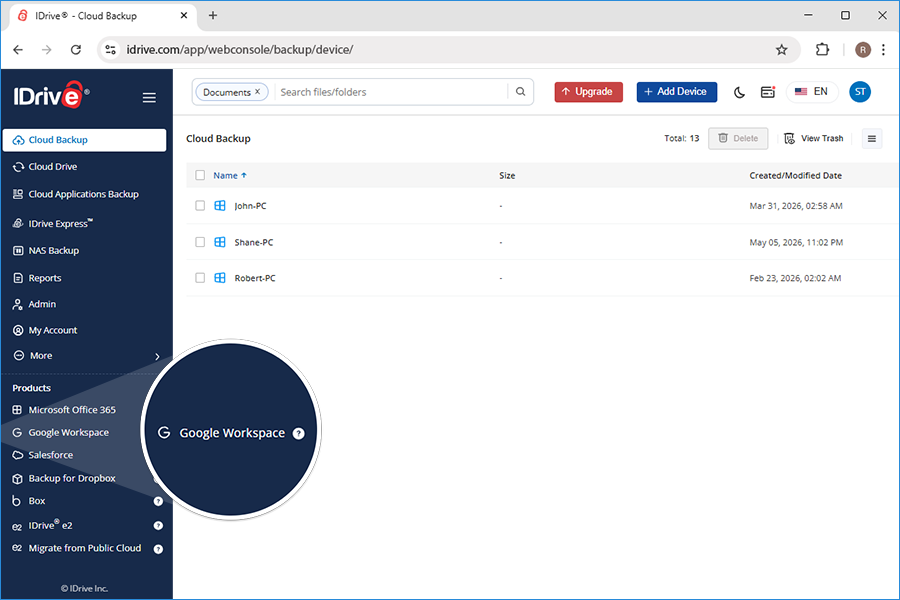The image size is (900, 600).
Task: Reload the page in browser
Action: [x=76, y=50]
